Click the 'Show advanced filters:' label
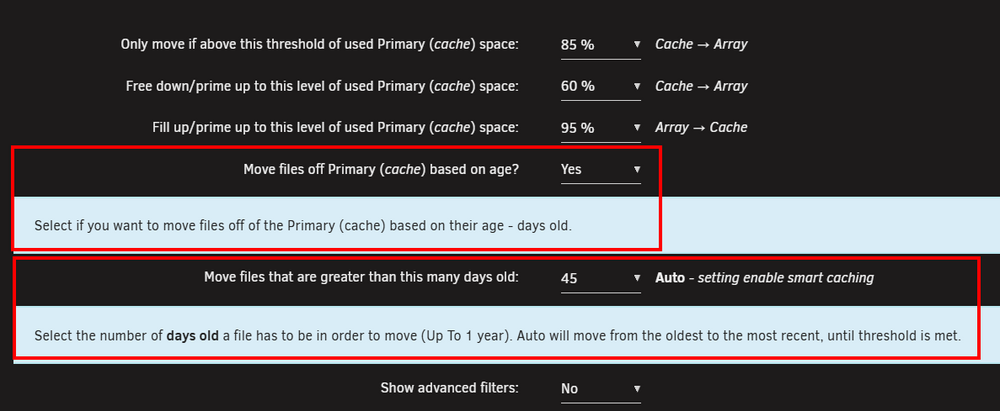 (x=450, y=388)
